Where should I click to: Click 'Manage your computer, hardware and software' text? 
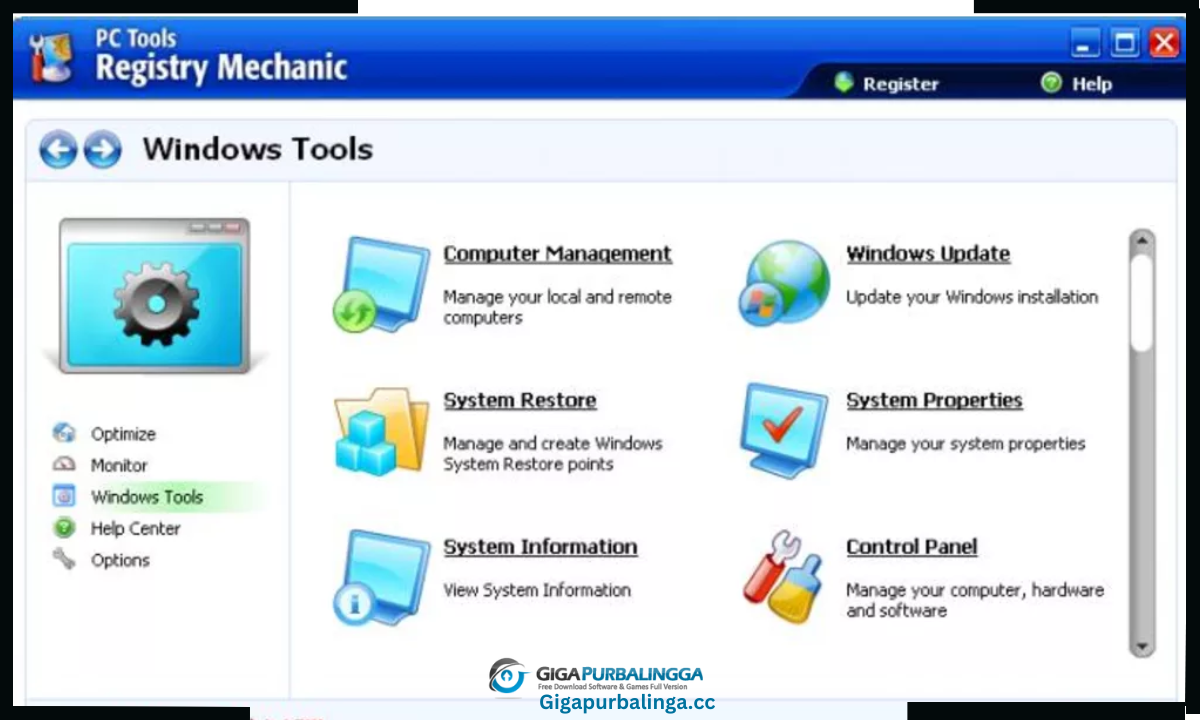(x=975, y=600)
